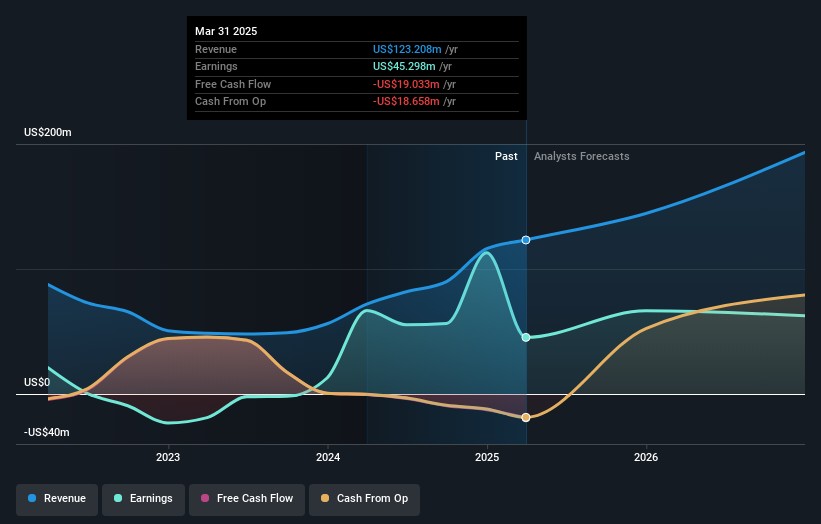Select the 2024 x-axis label

pos(328,457)
